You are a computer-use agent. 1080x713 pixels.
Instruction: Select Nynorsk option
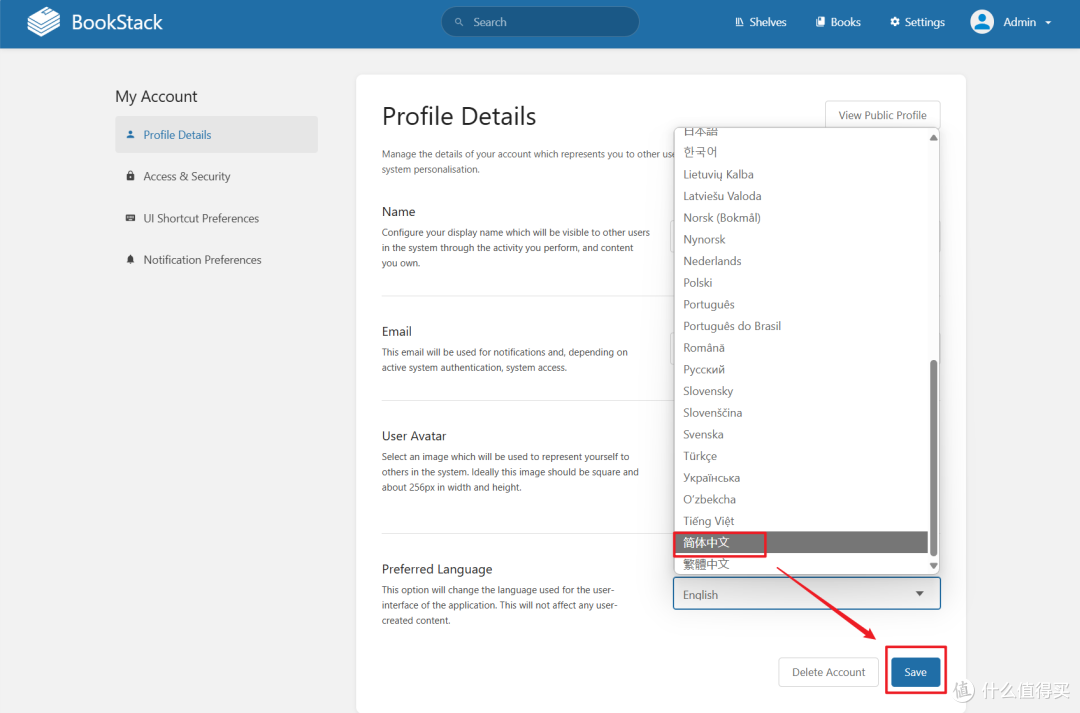[801, 239]
